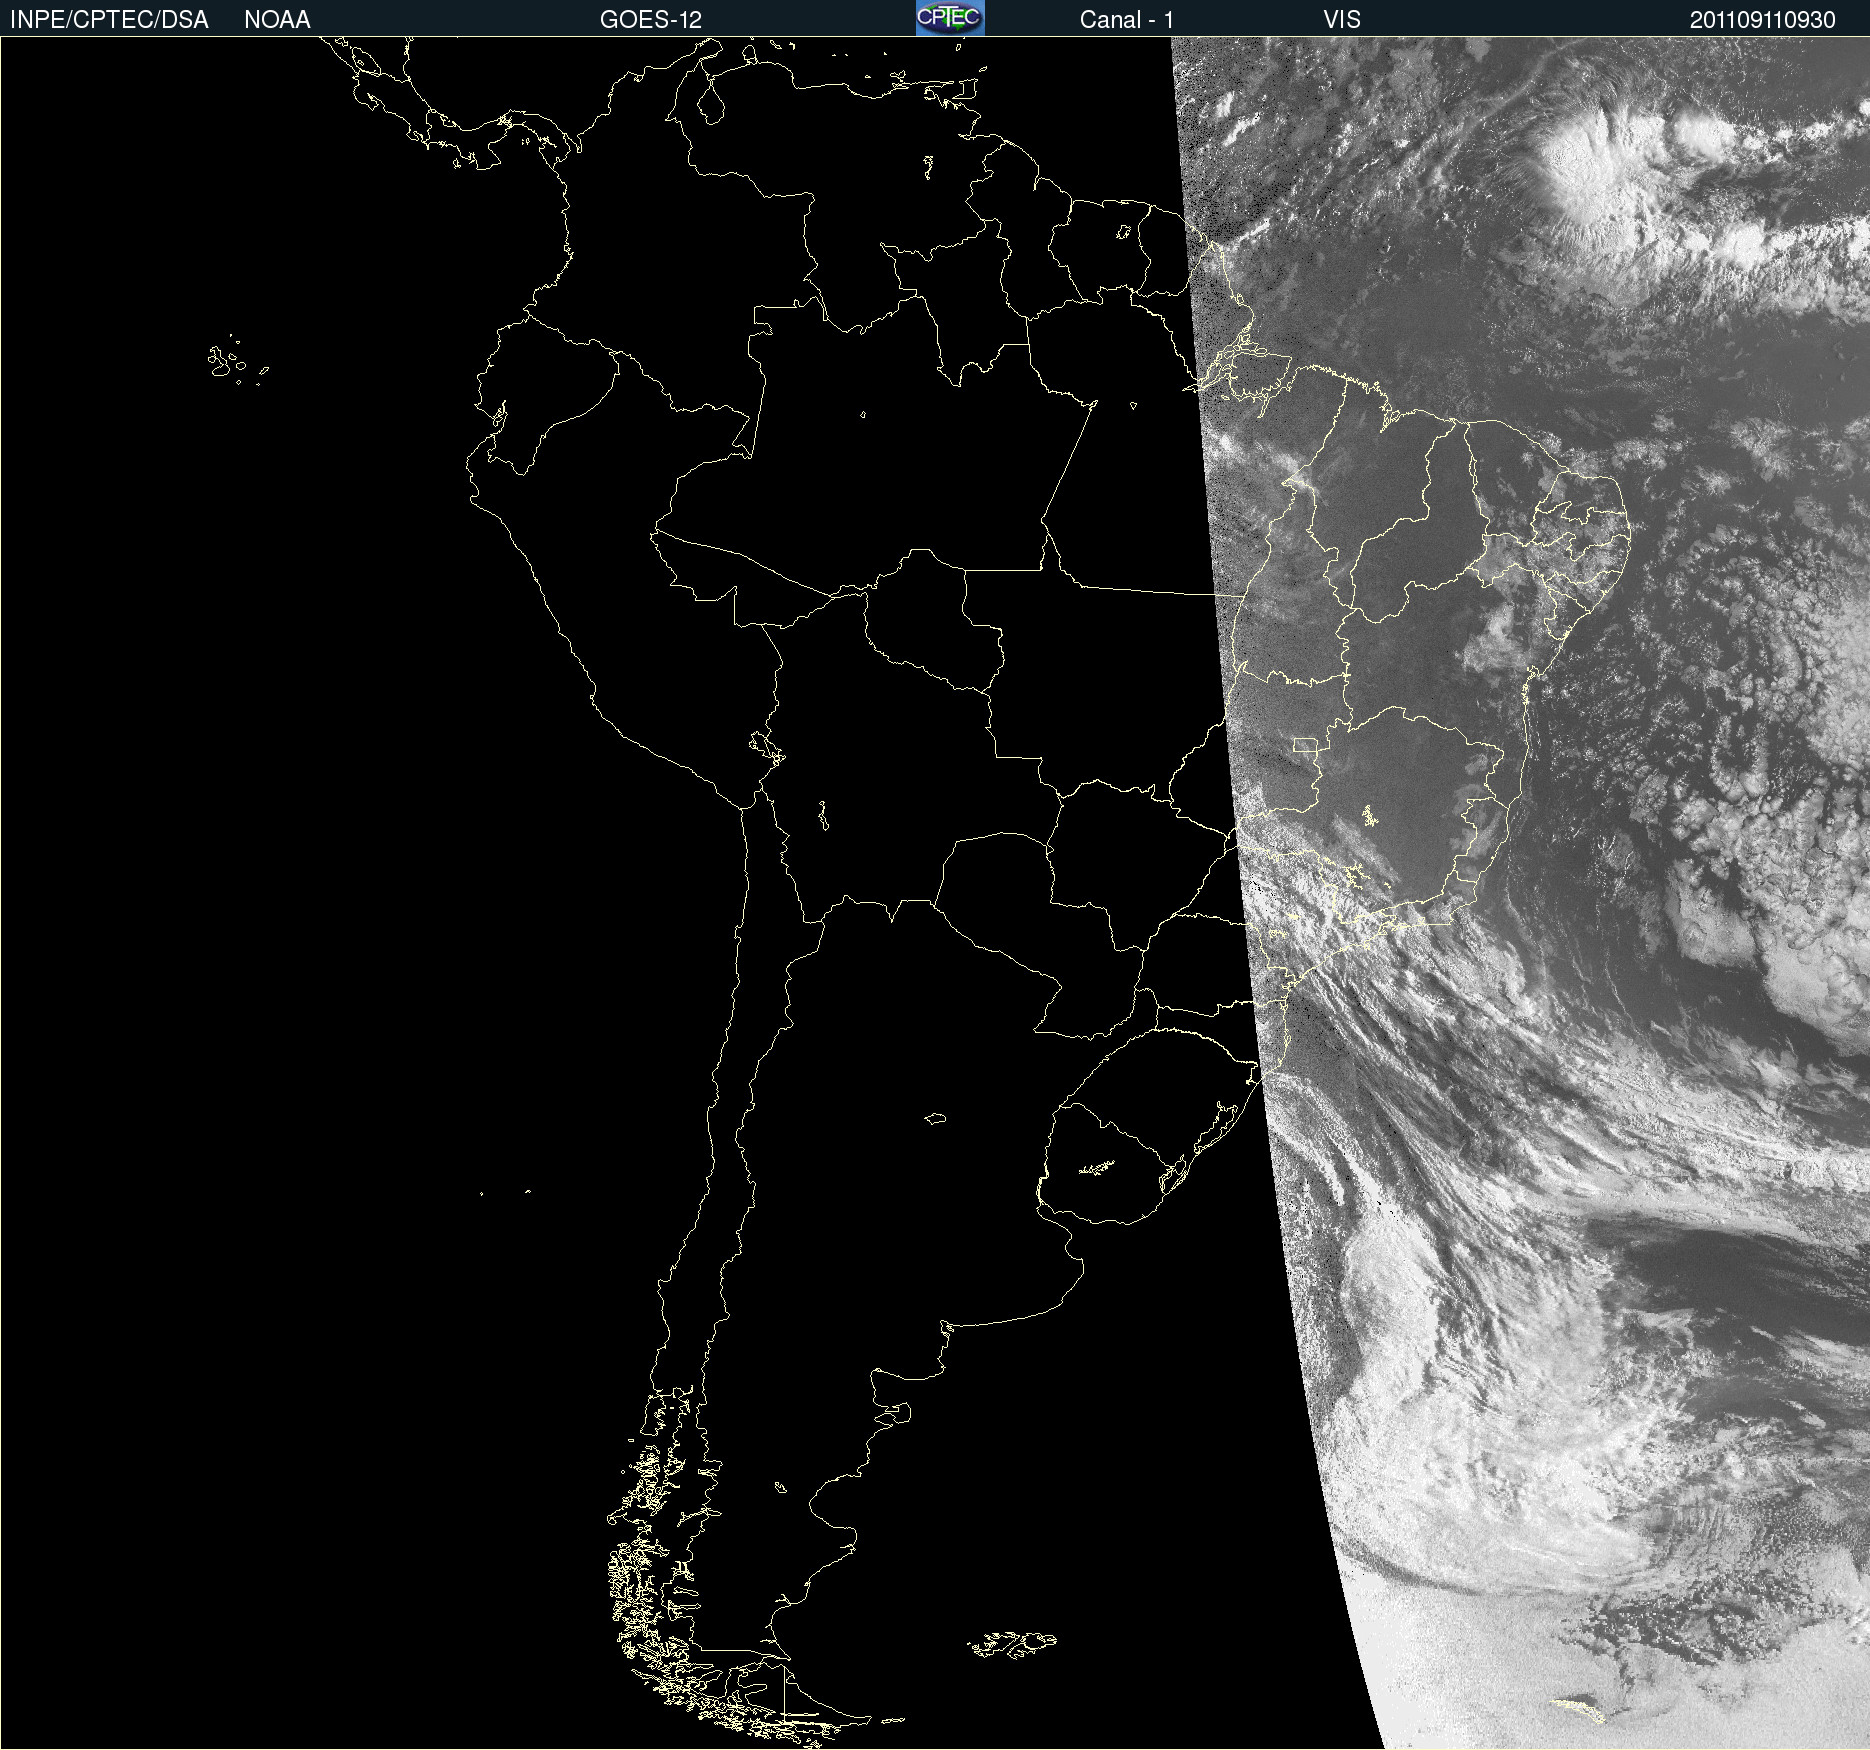
Task: Click the Canal - 1 label
Action: (1126, 20)
